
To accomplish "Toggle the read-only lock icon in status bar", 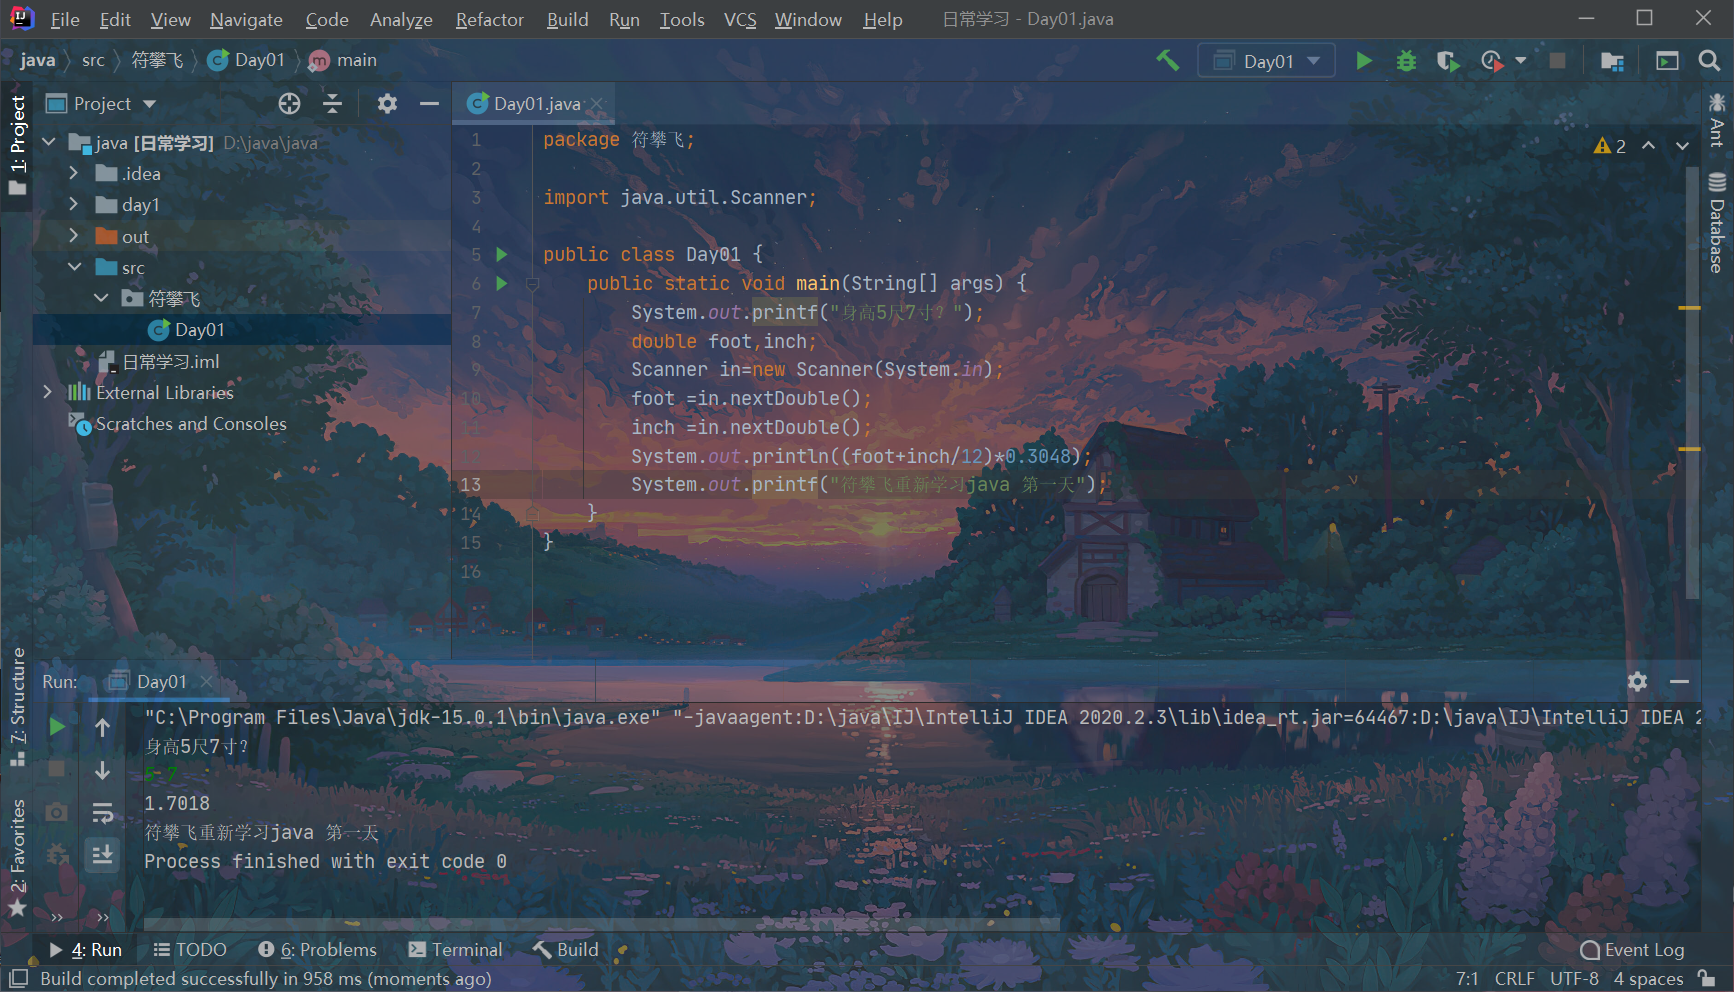I will pos(1708,978).
